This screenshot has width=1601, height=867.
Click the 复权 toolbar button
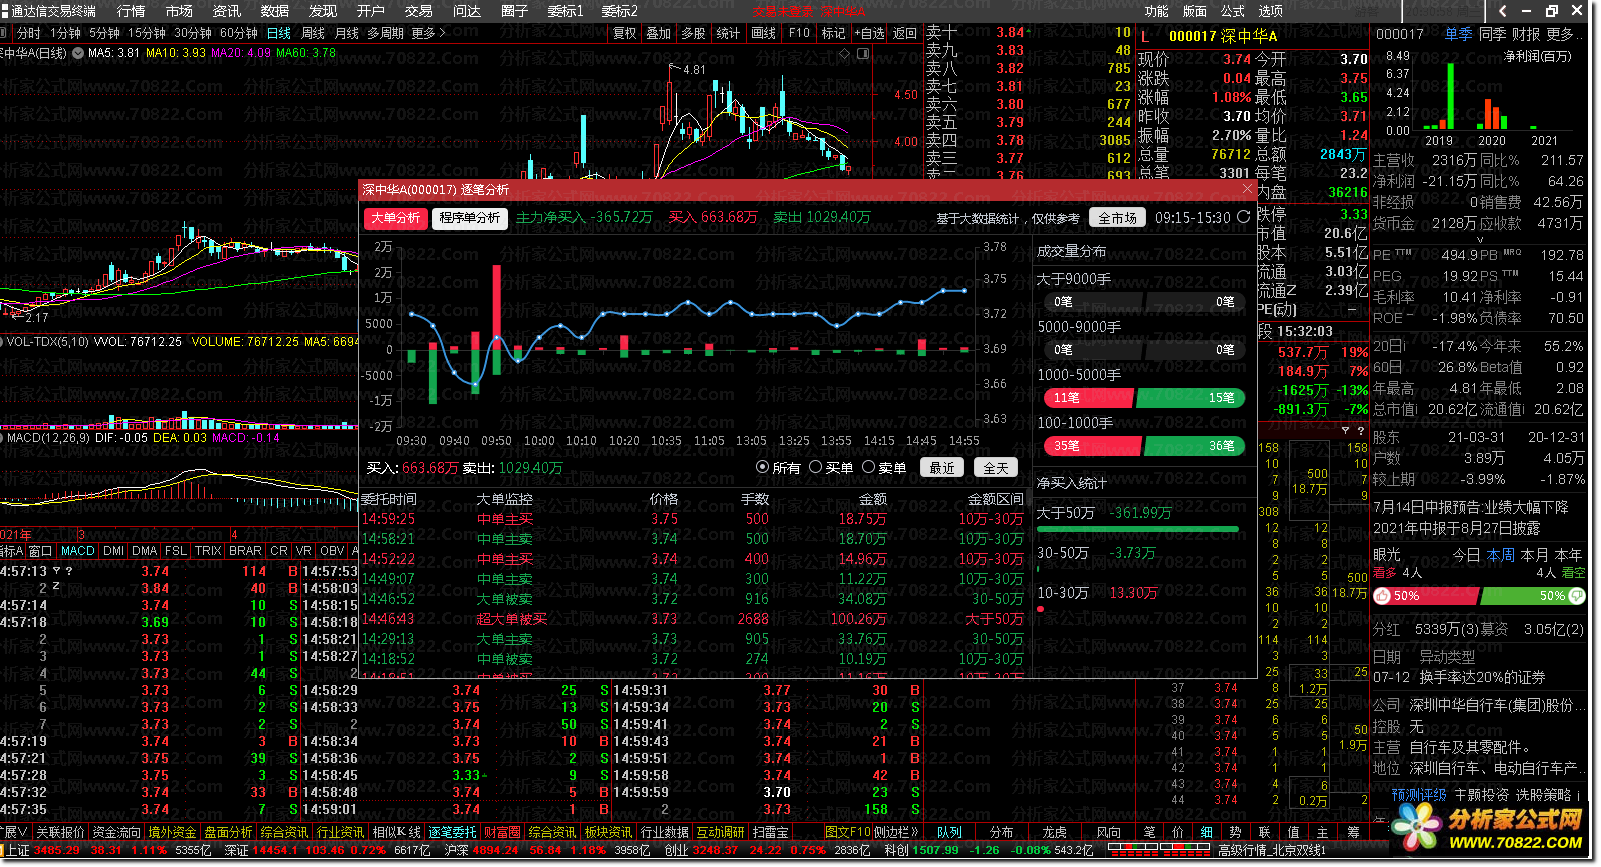[x=625, y=33]
